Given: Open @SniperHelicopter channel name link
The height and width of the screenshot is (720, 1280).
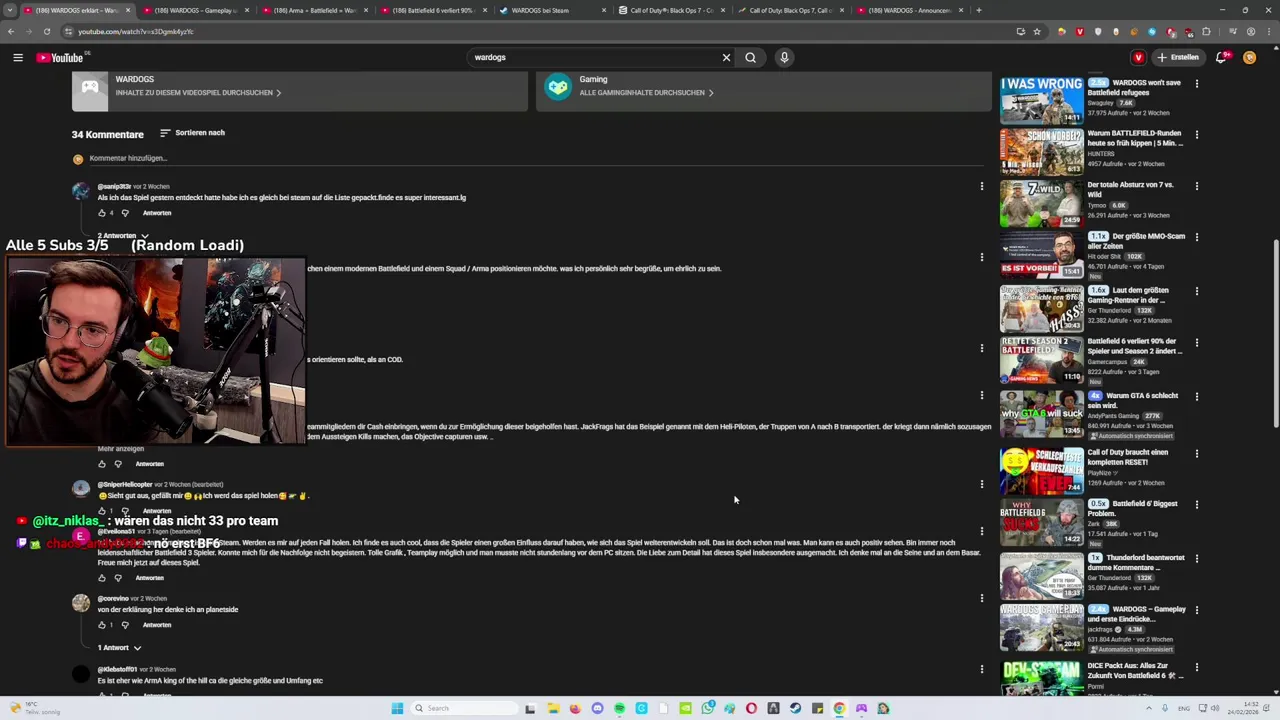Looking at the screenshot, I should click(x=125, y=484).
